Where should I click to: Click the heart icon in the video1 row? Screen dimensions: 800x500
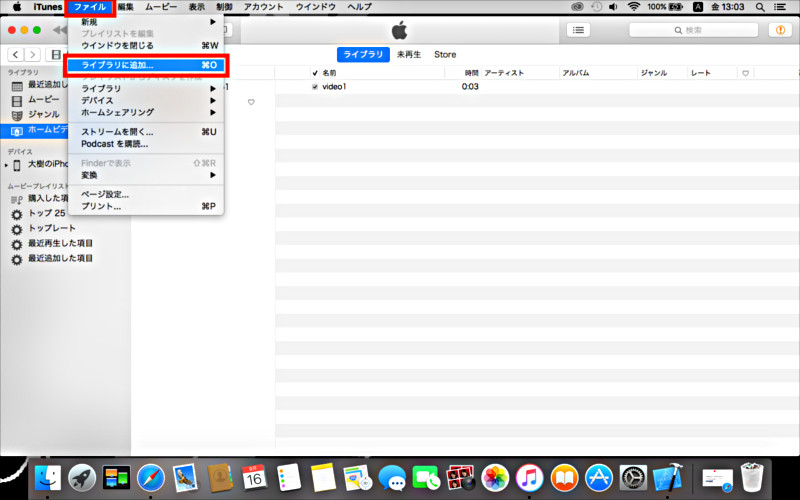coord(251,102)
